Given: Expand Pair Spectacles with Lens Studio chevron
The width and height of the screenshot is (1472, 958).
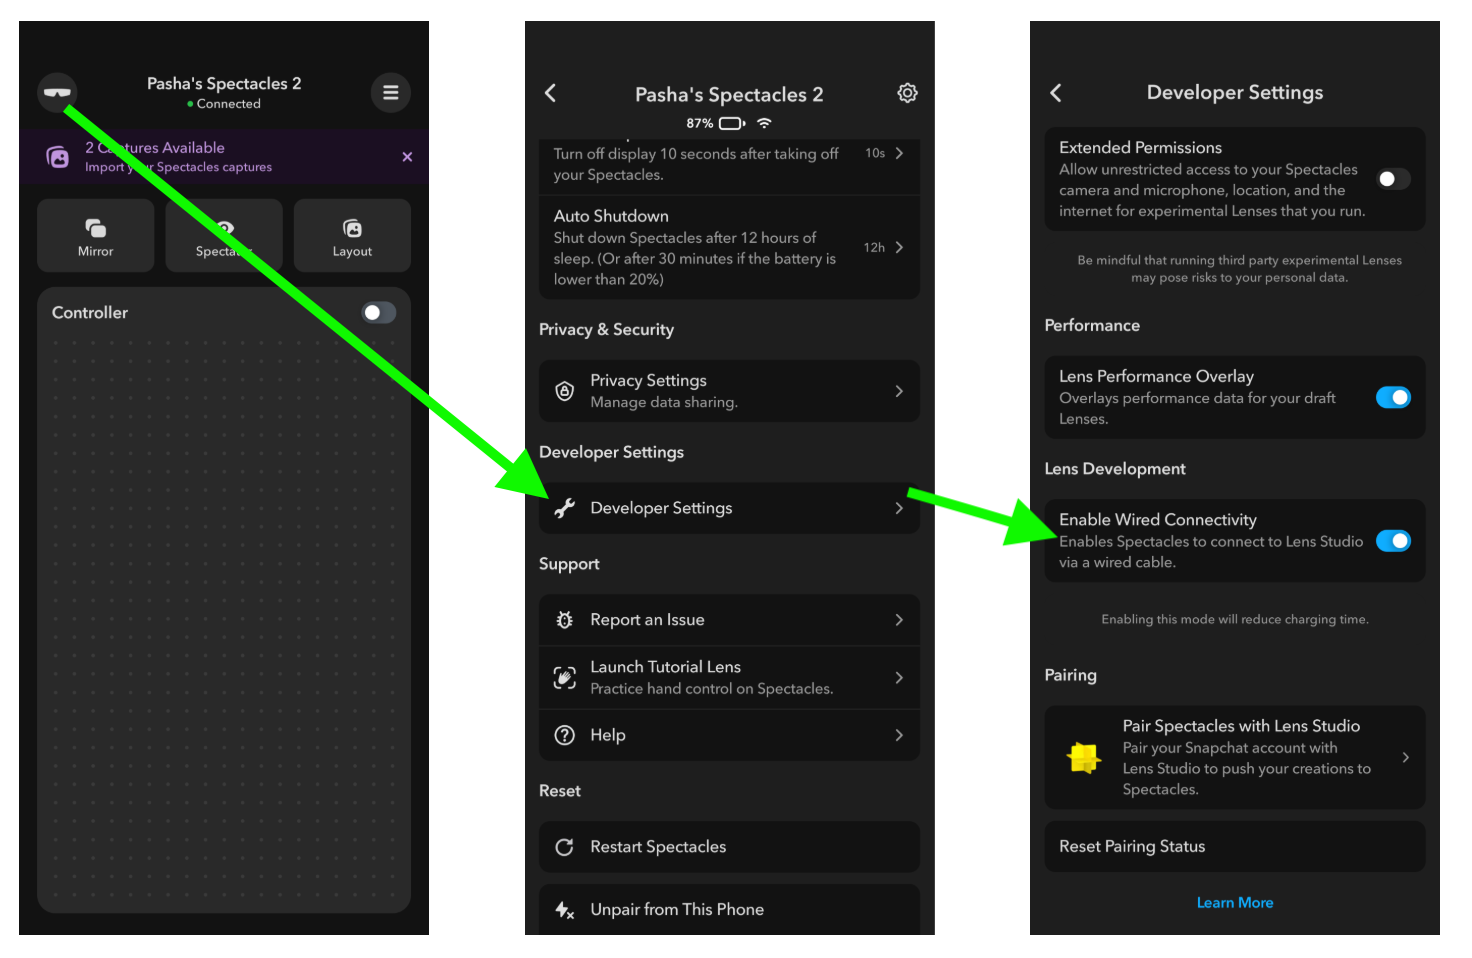Looking at the screenshot, I should point(1405,758).
